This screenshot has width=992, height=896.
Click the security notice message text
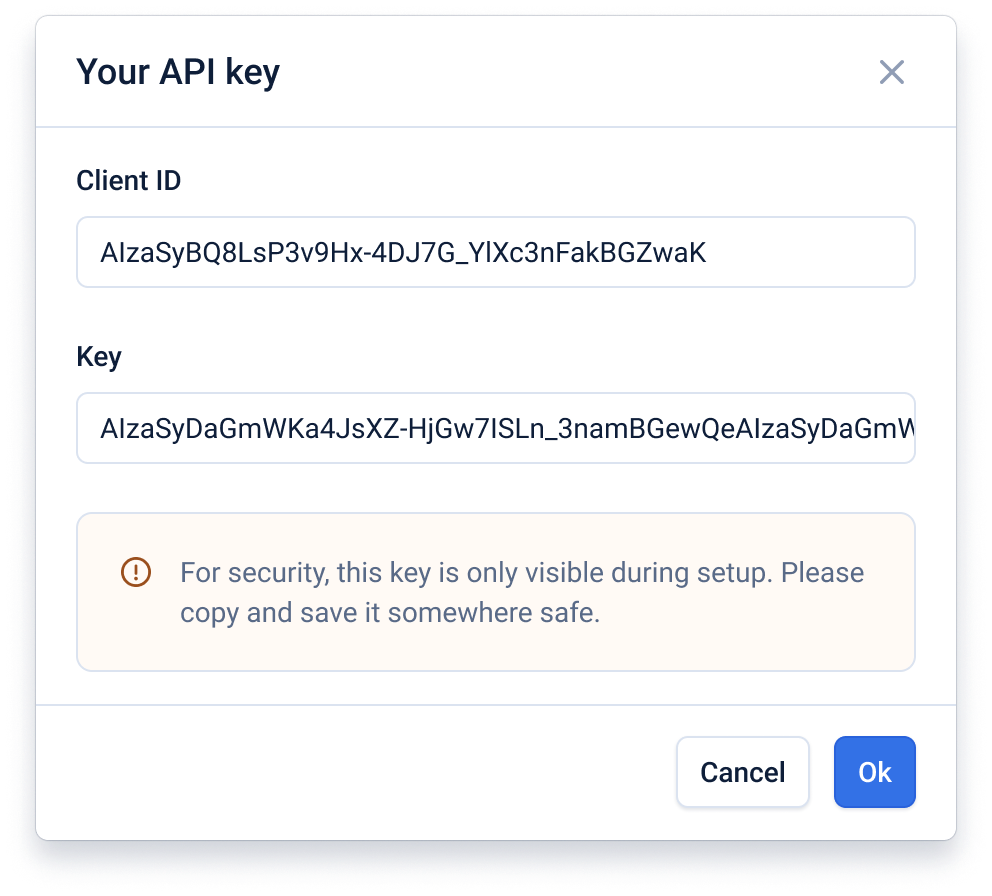(x=521, y=592)
